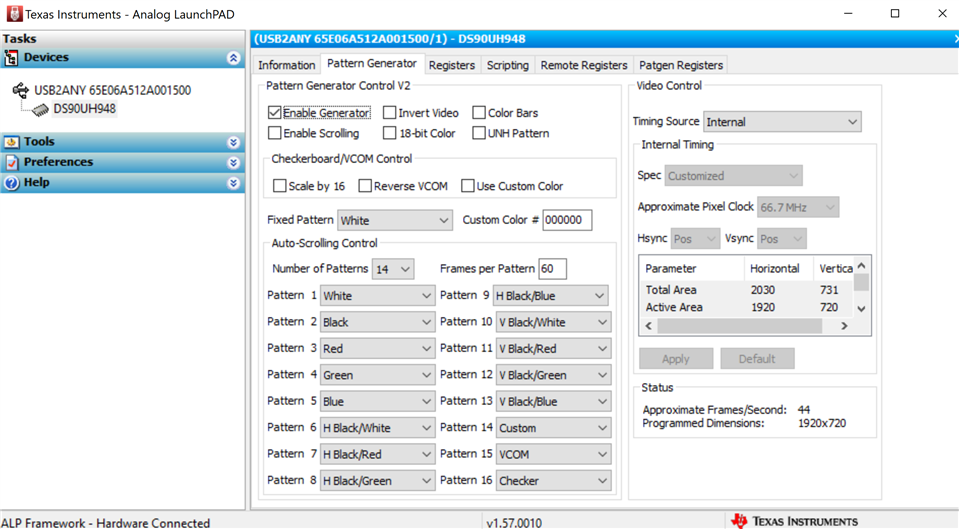The height and width of the screenshot is (529, 959).
Task: Open the Pattern 1 White dropdown
Action: [377, 295]
